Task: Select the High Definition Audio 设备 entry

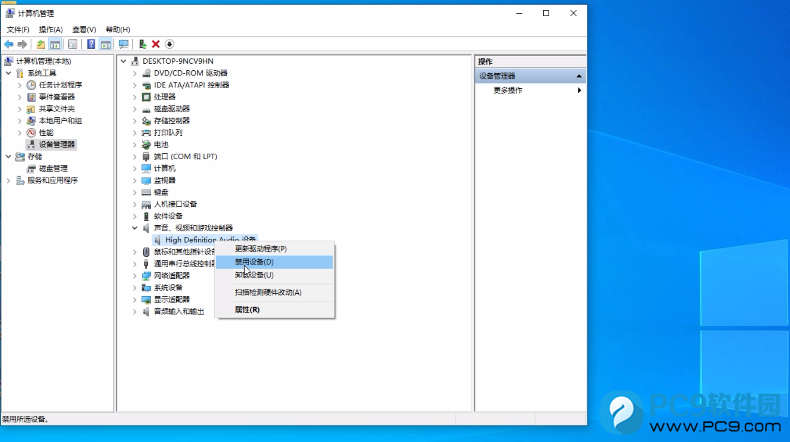Action: click(210, 239)
